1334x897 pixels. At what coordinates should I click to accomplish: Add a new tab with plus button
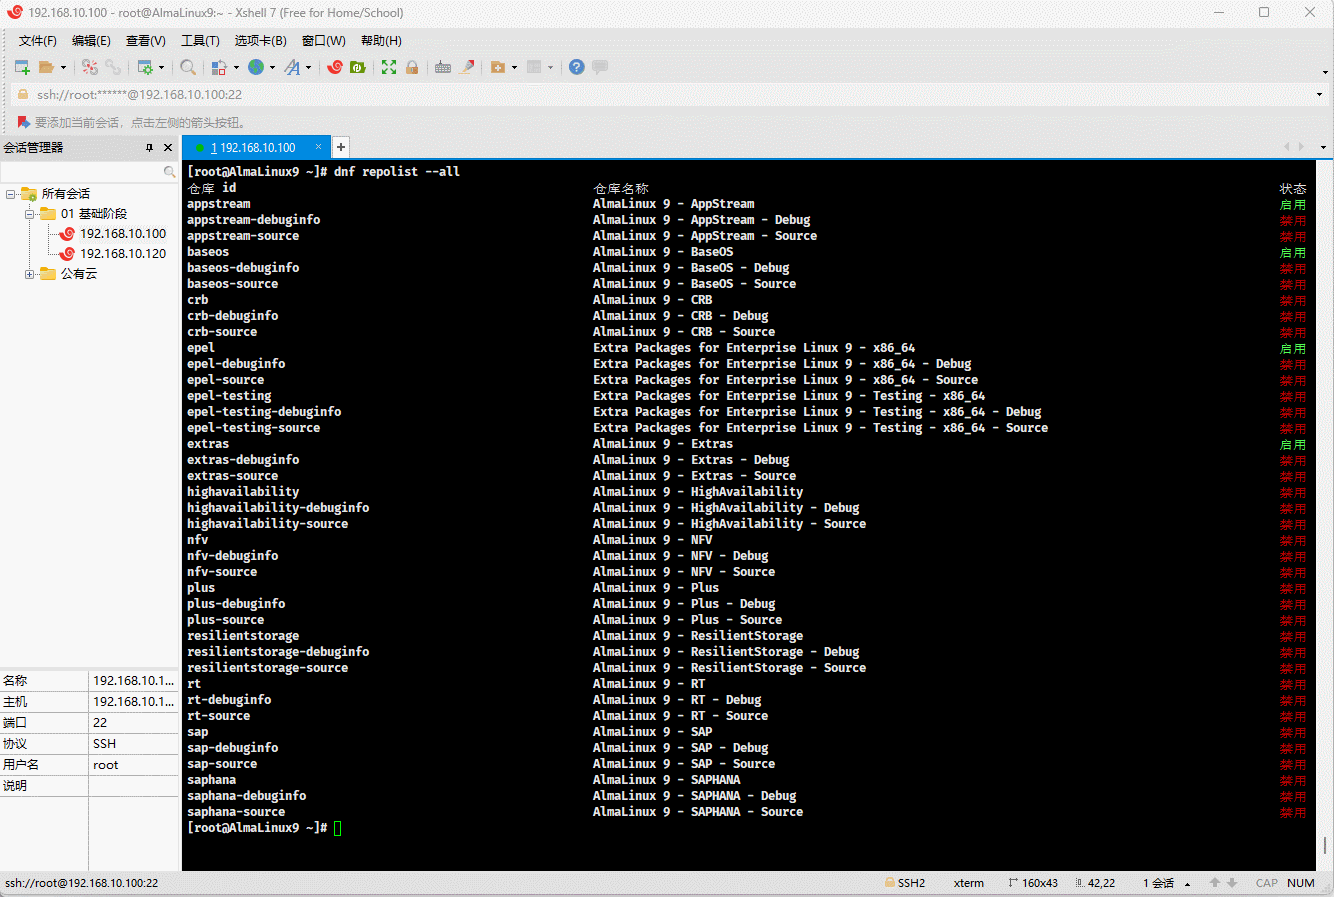340,147
